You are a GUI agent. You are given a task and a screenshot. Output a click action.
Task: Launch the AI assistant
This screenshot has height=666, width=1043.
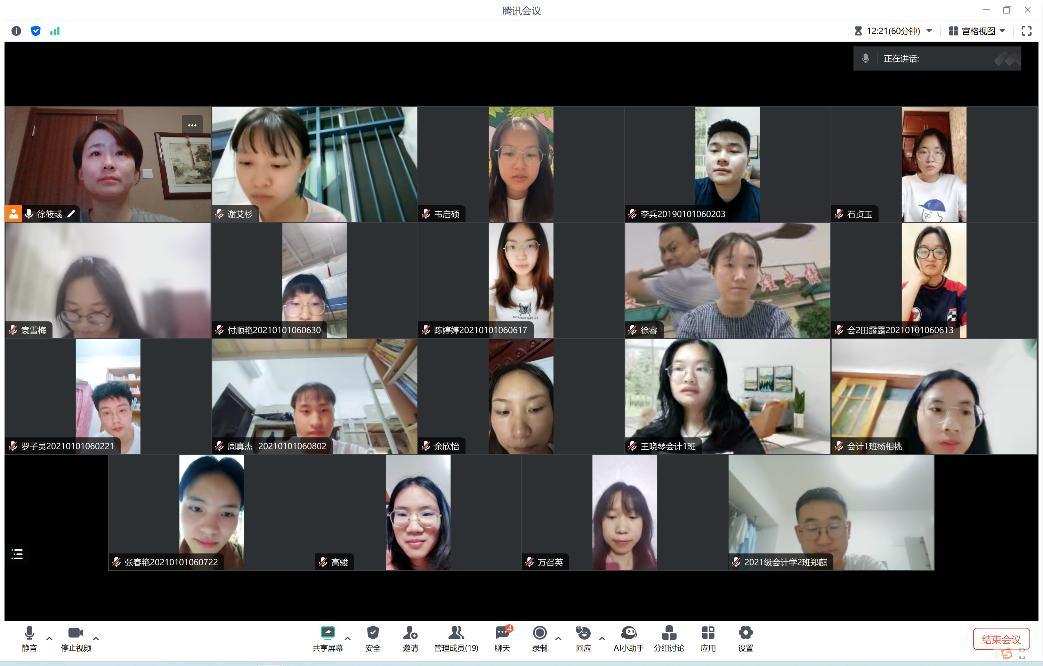tap(629, 637)
